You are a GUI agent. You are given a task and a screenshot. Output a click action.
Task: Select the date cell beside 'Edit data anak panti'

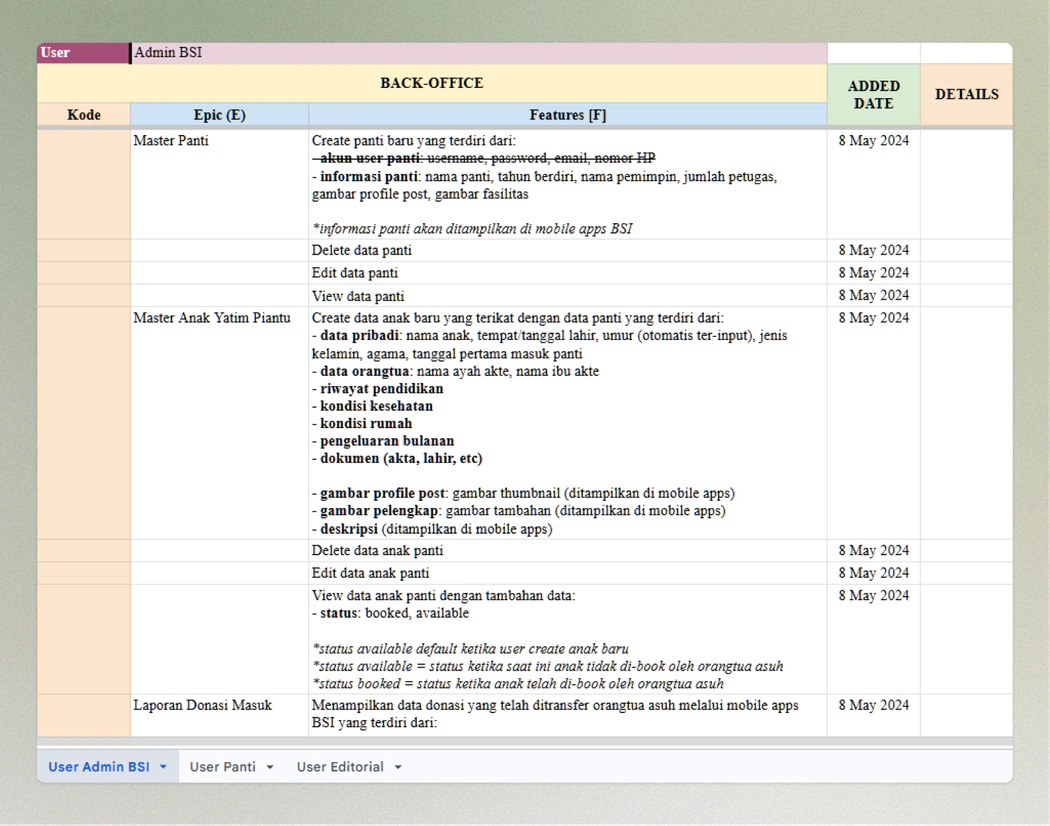[874, 573]
